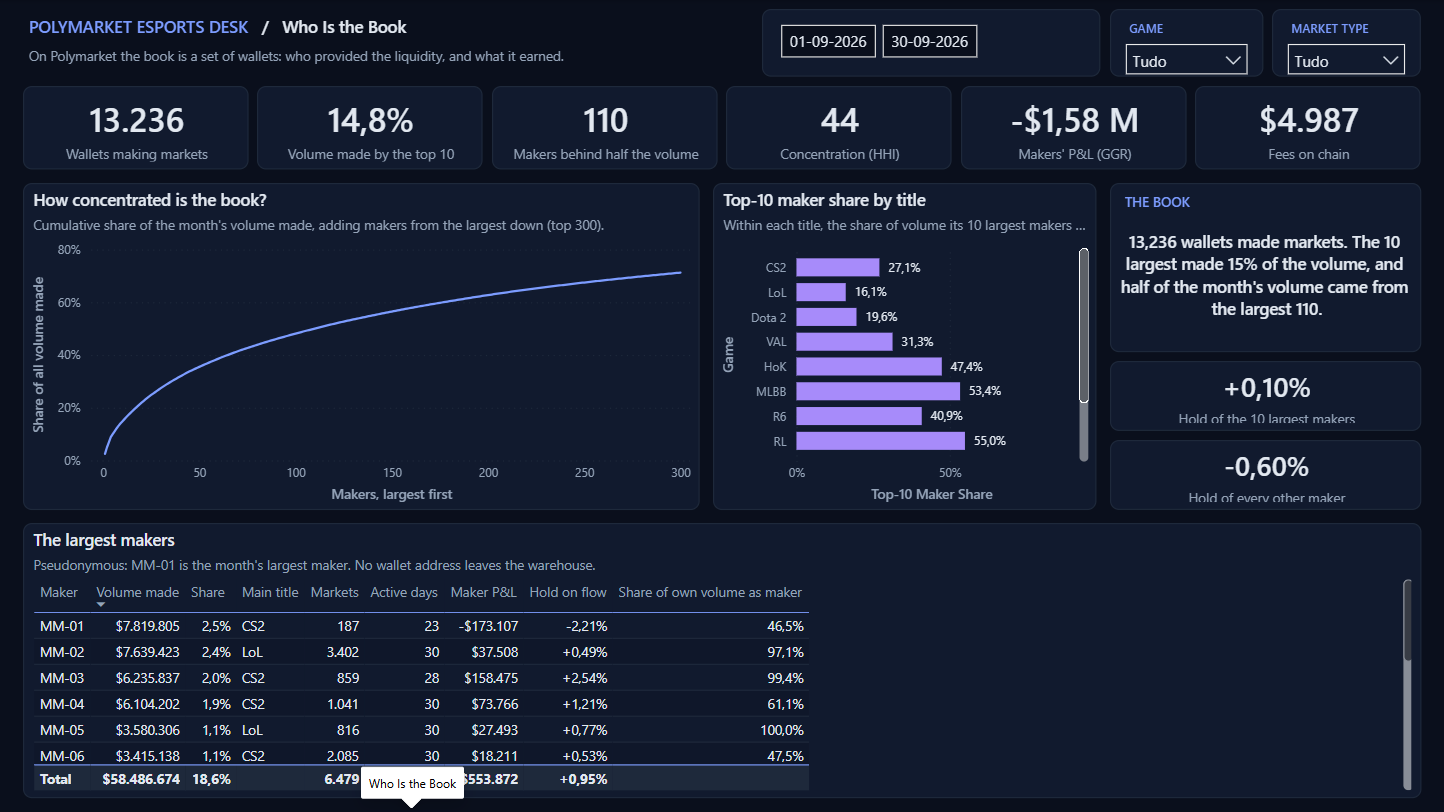Select the MLBB bar in the chart
The width and height of the screenshot is (1444, 812).
[x=878, y=391]
